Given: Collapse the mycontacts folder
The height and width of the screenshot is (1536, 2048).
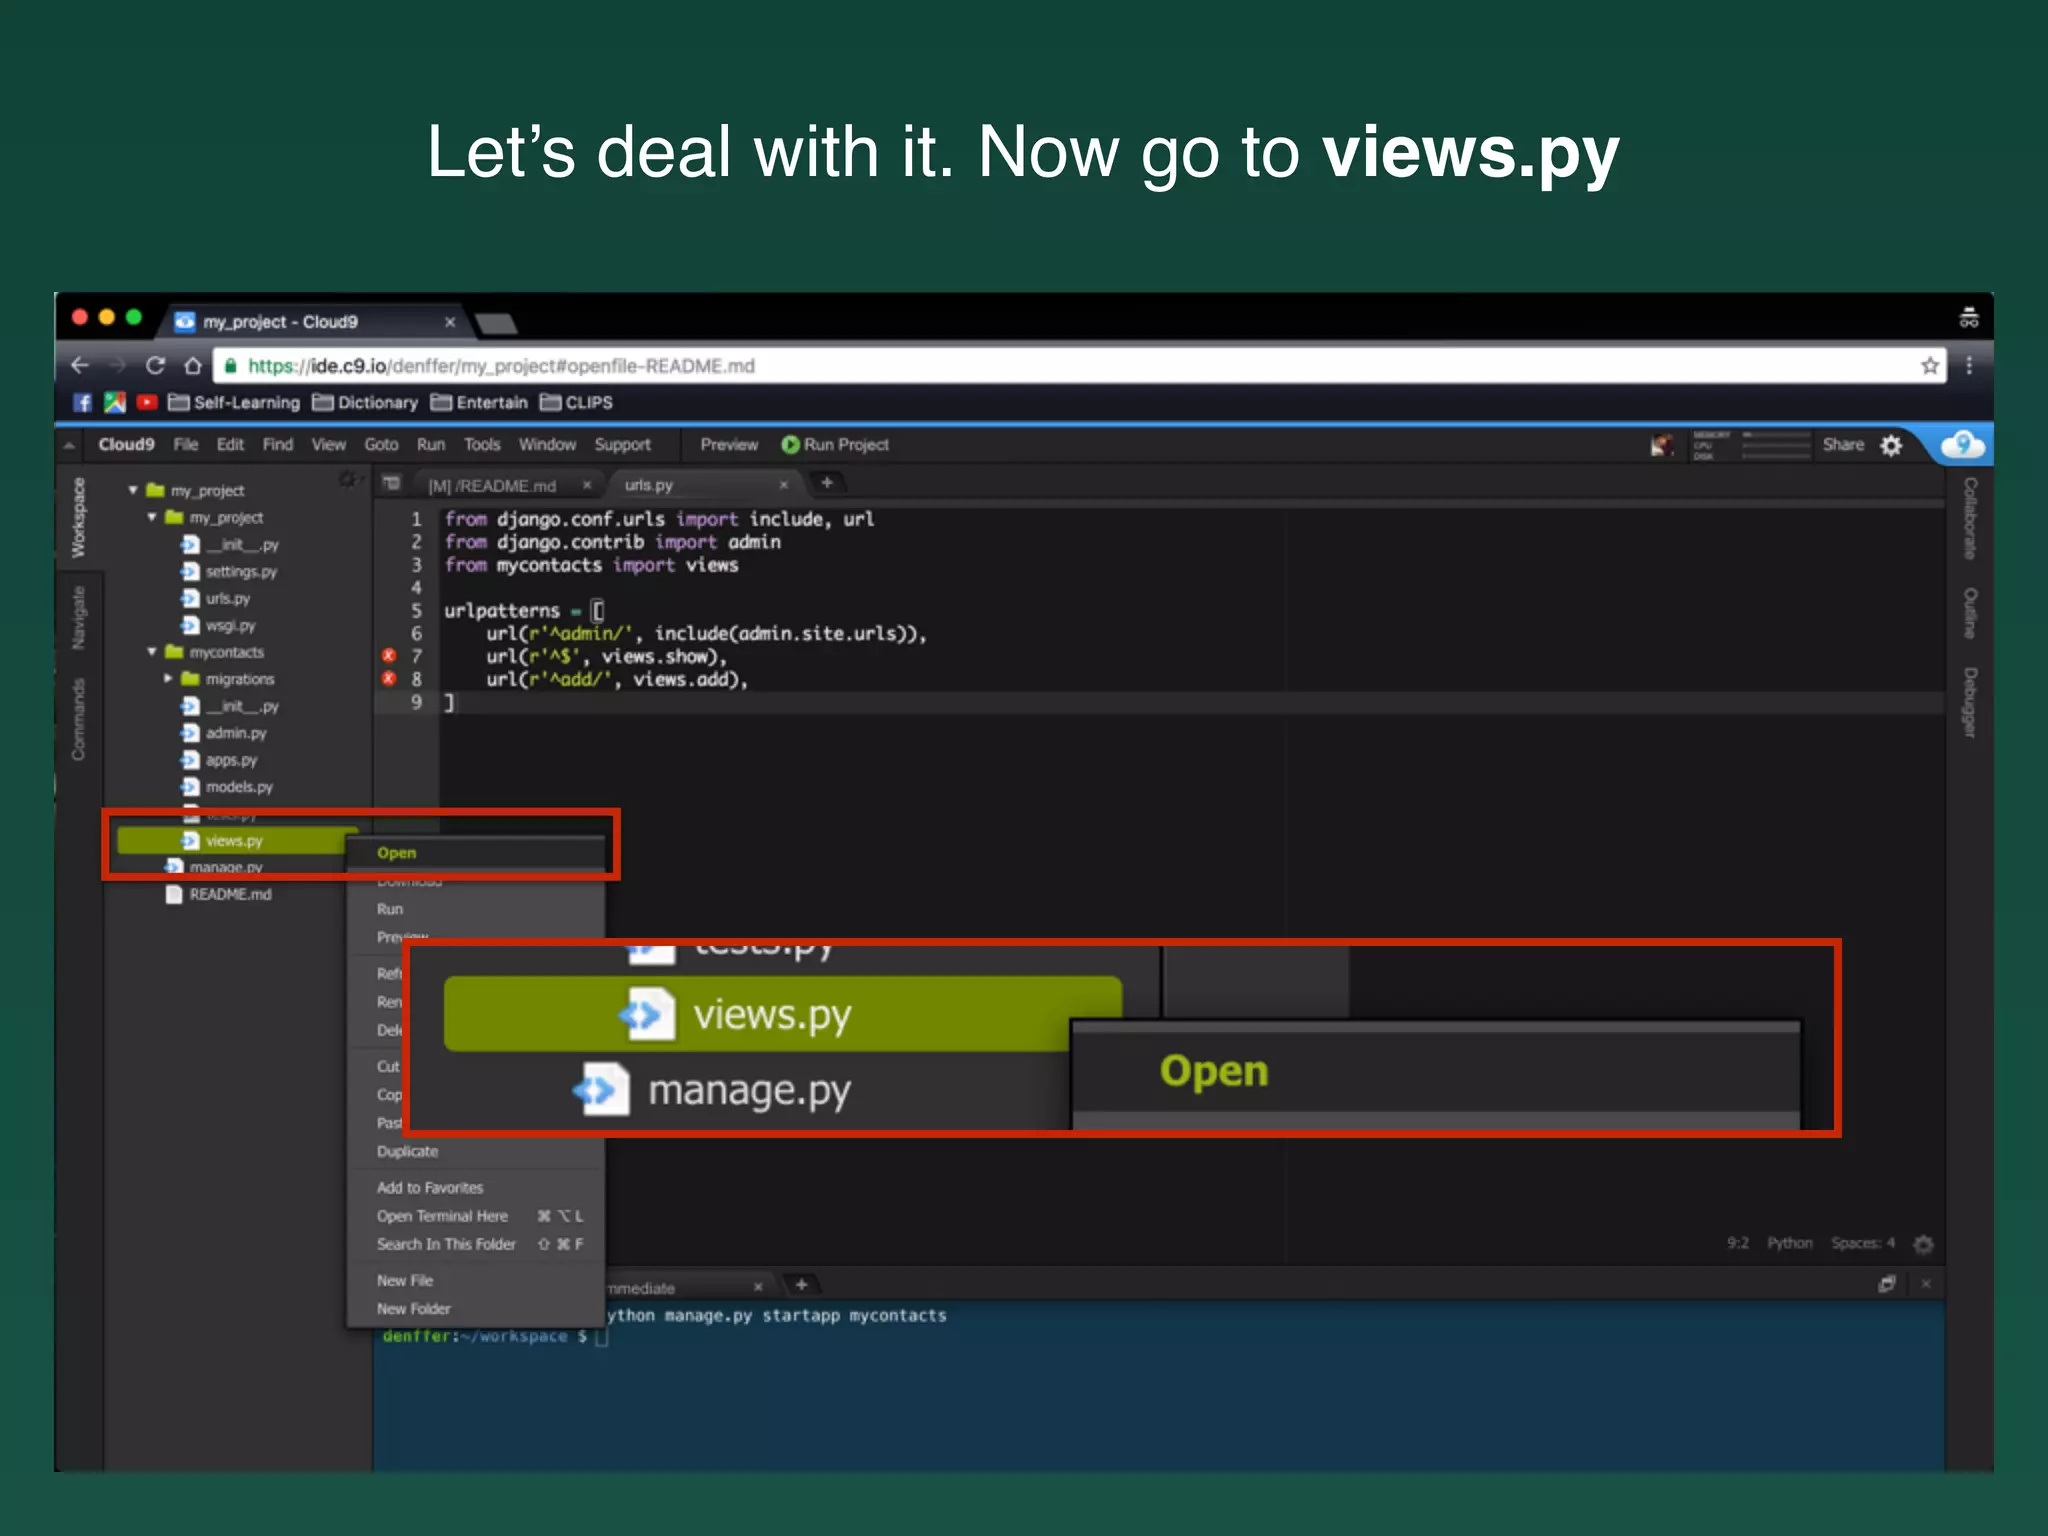Looking at the screenshot, I should (x=152, y=652).
